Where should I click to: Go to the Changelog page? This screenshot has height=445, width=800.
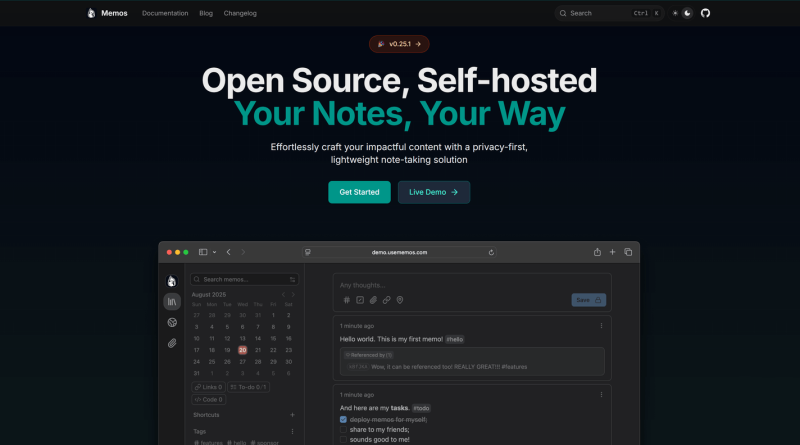(240, 14)
